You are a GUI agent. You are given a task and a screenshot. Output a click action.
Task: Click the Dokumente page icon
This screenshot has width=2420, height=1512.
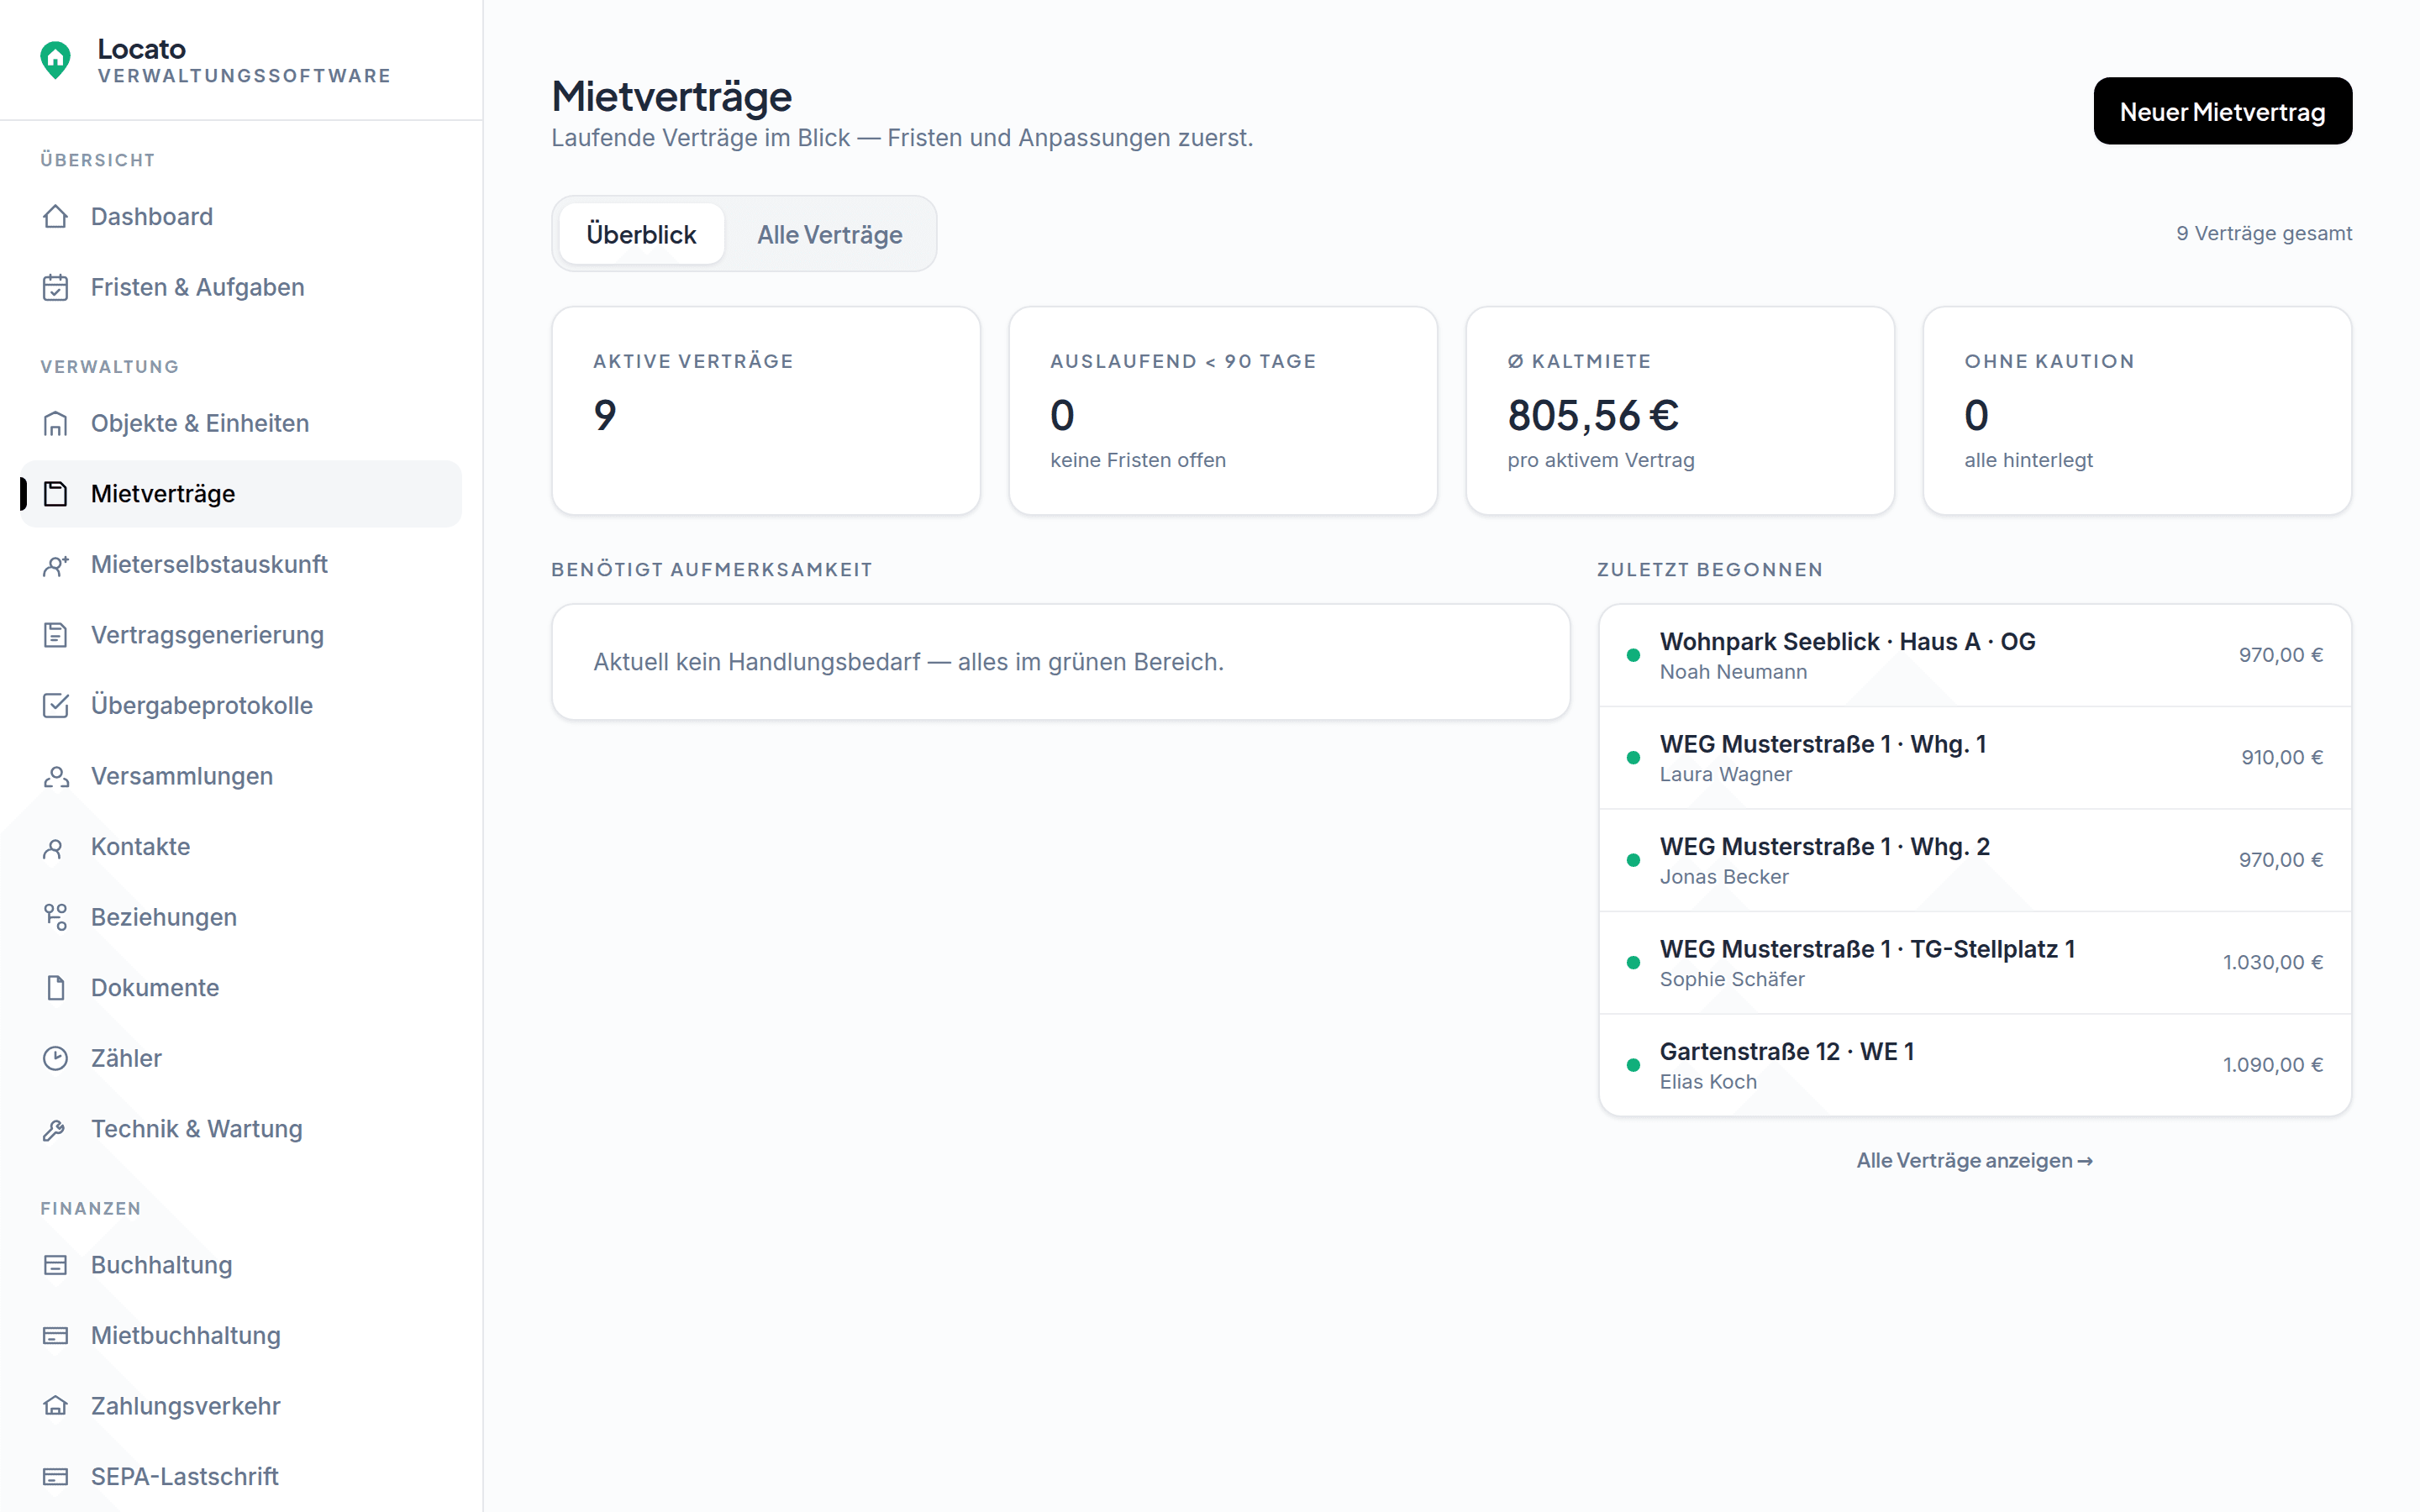(x=55, y=988)
